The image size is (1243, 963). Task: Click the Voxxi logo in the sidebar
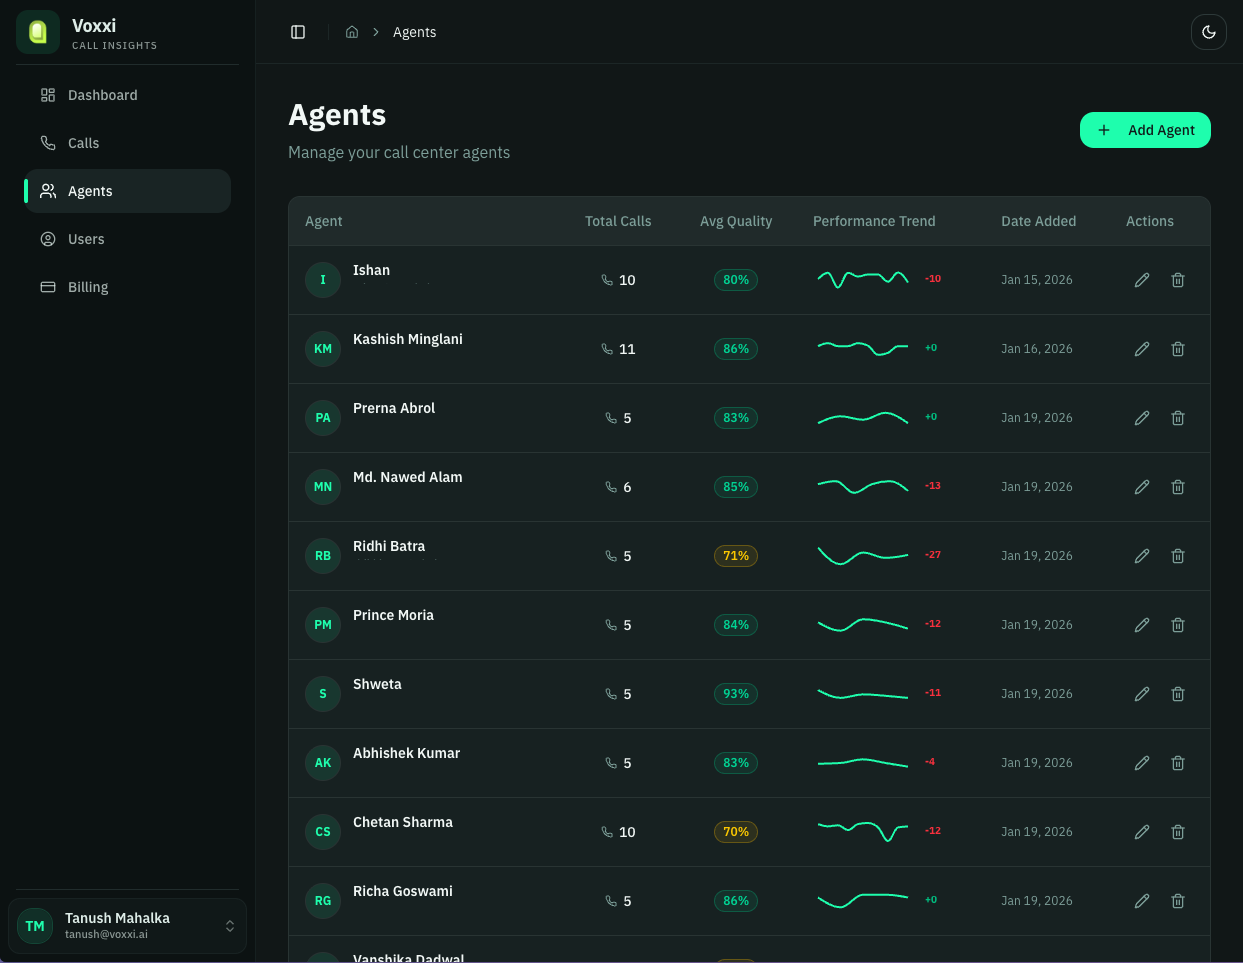[38, 32]
